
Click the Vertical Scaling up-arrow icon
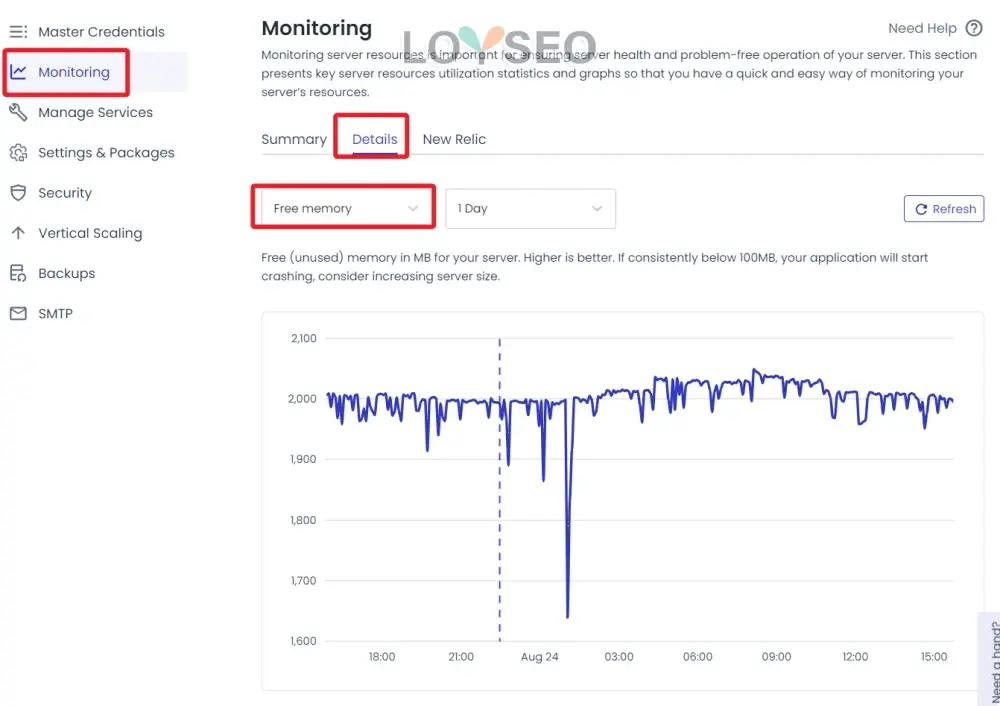[x=18, y=233]
